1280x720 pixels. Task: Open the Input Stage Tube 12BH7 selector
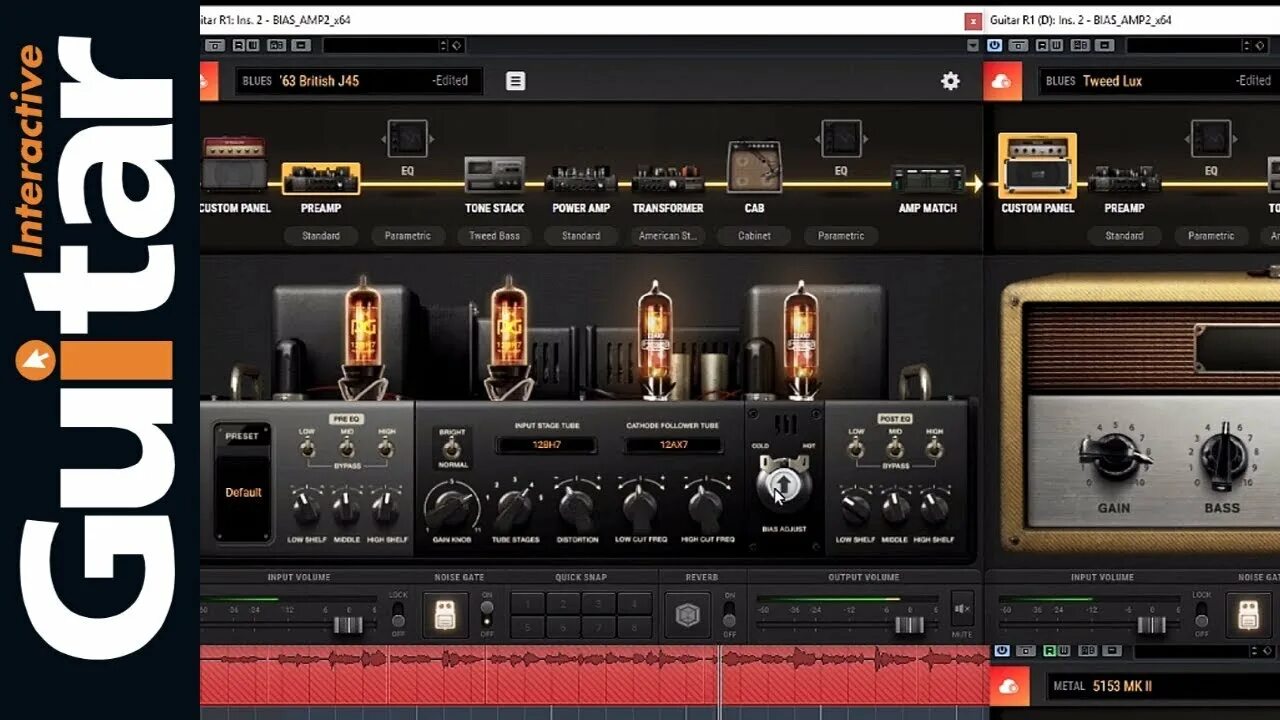[x=547, y=445]
